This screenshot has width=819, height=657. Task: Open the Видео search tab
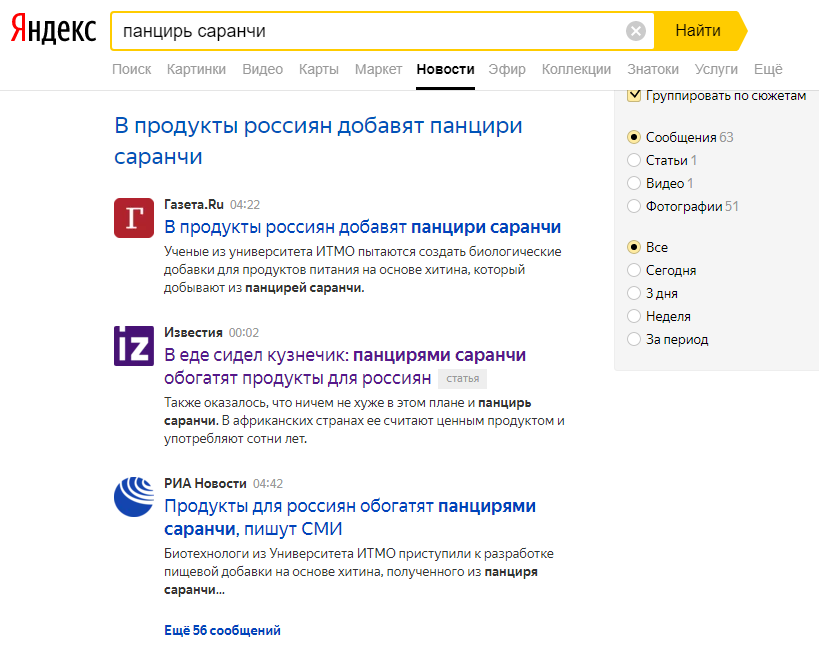coord(262,69)
